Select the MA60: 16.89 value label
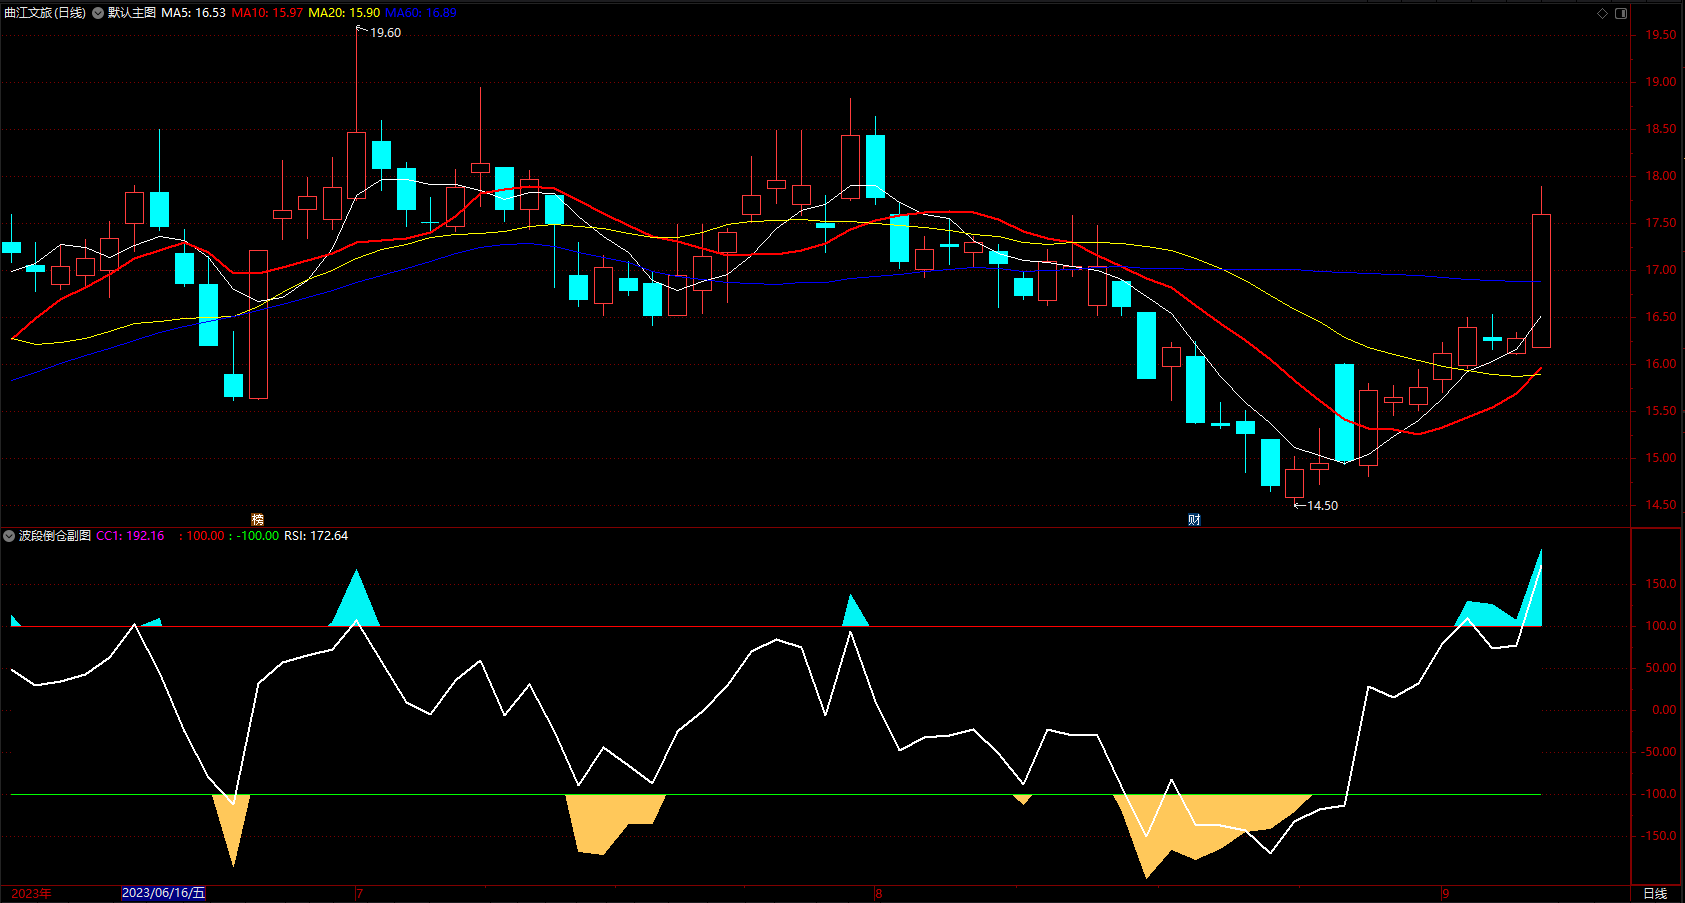 tap(421, 13)
